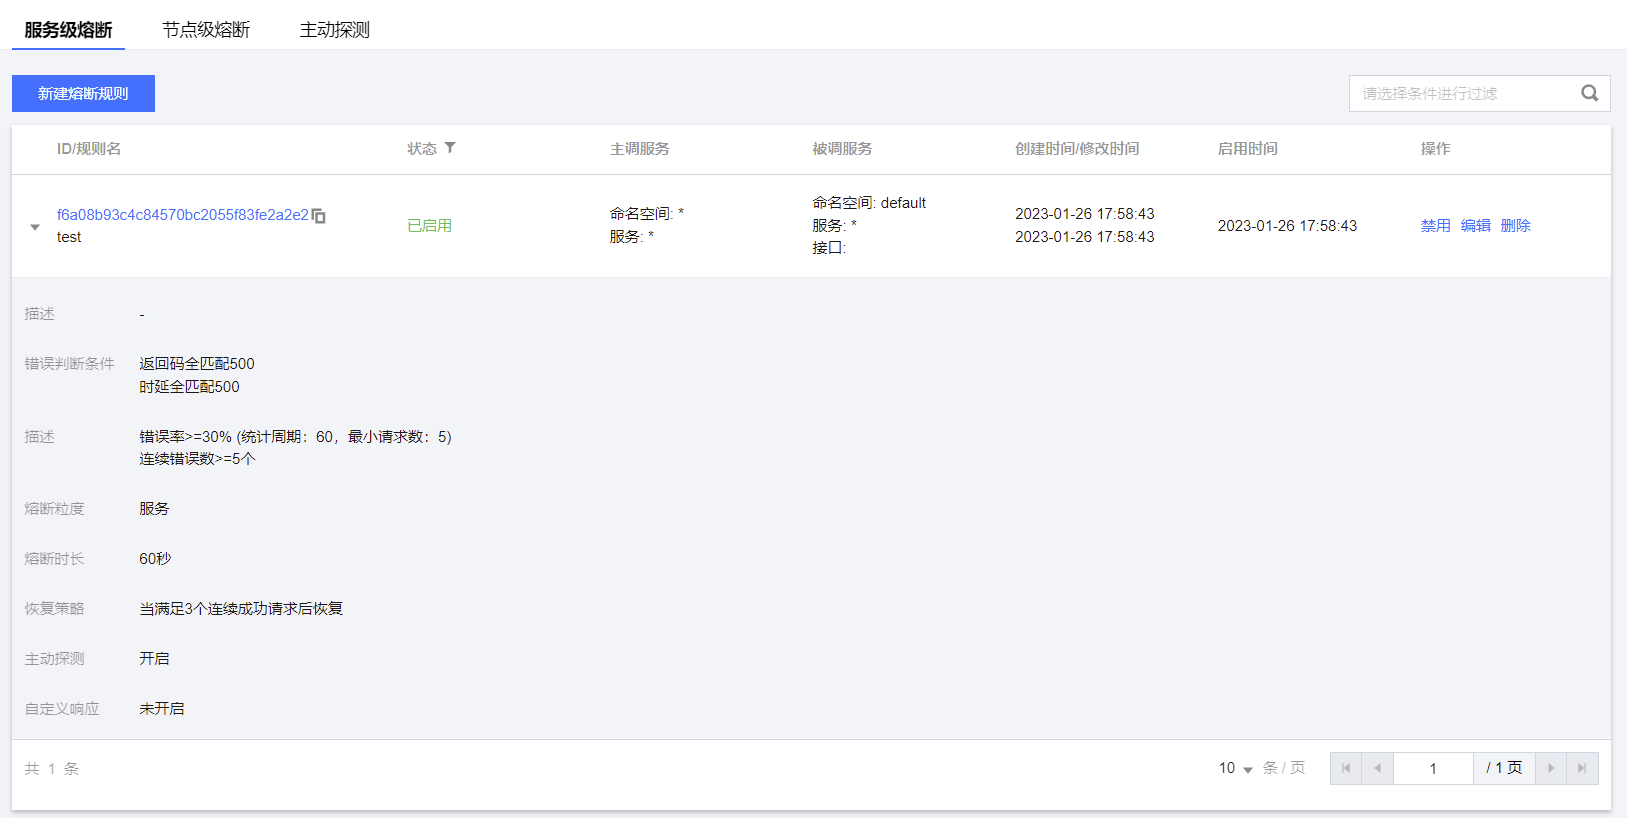Click the 新建熔断规则 button
The image size is (1627, 818).
click(83, 94)
